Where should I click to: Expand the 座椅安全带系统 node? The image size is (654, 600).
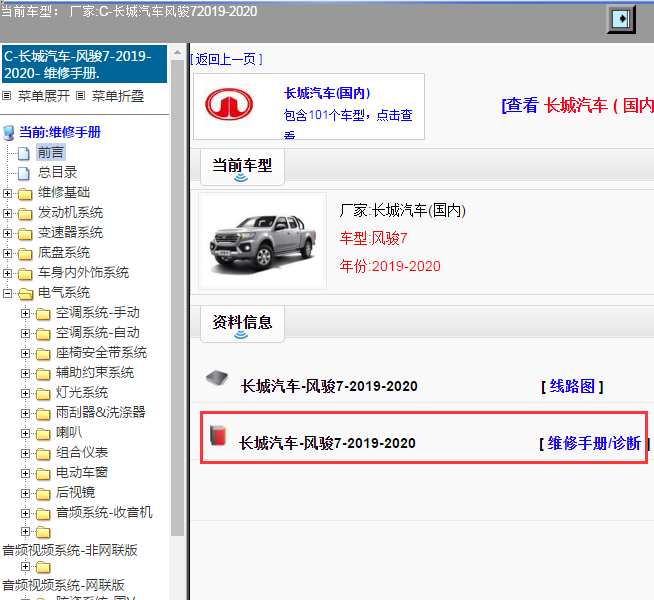[25, 354]
